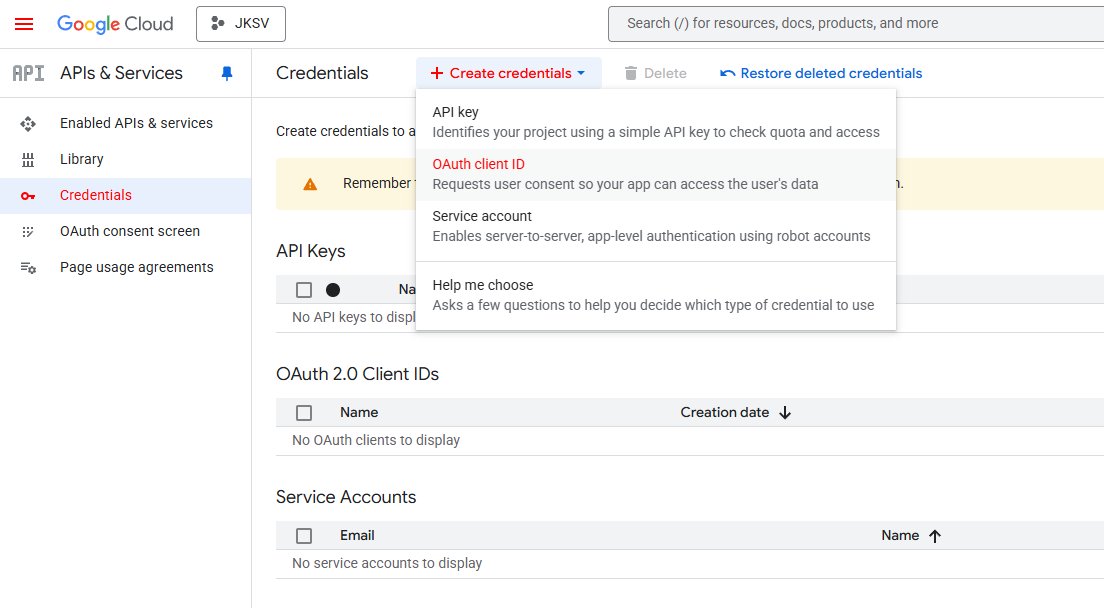Screen dimensions: 1104x608
Task: Sort service accounts by Name arrow
Action: click(935, 536)
